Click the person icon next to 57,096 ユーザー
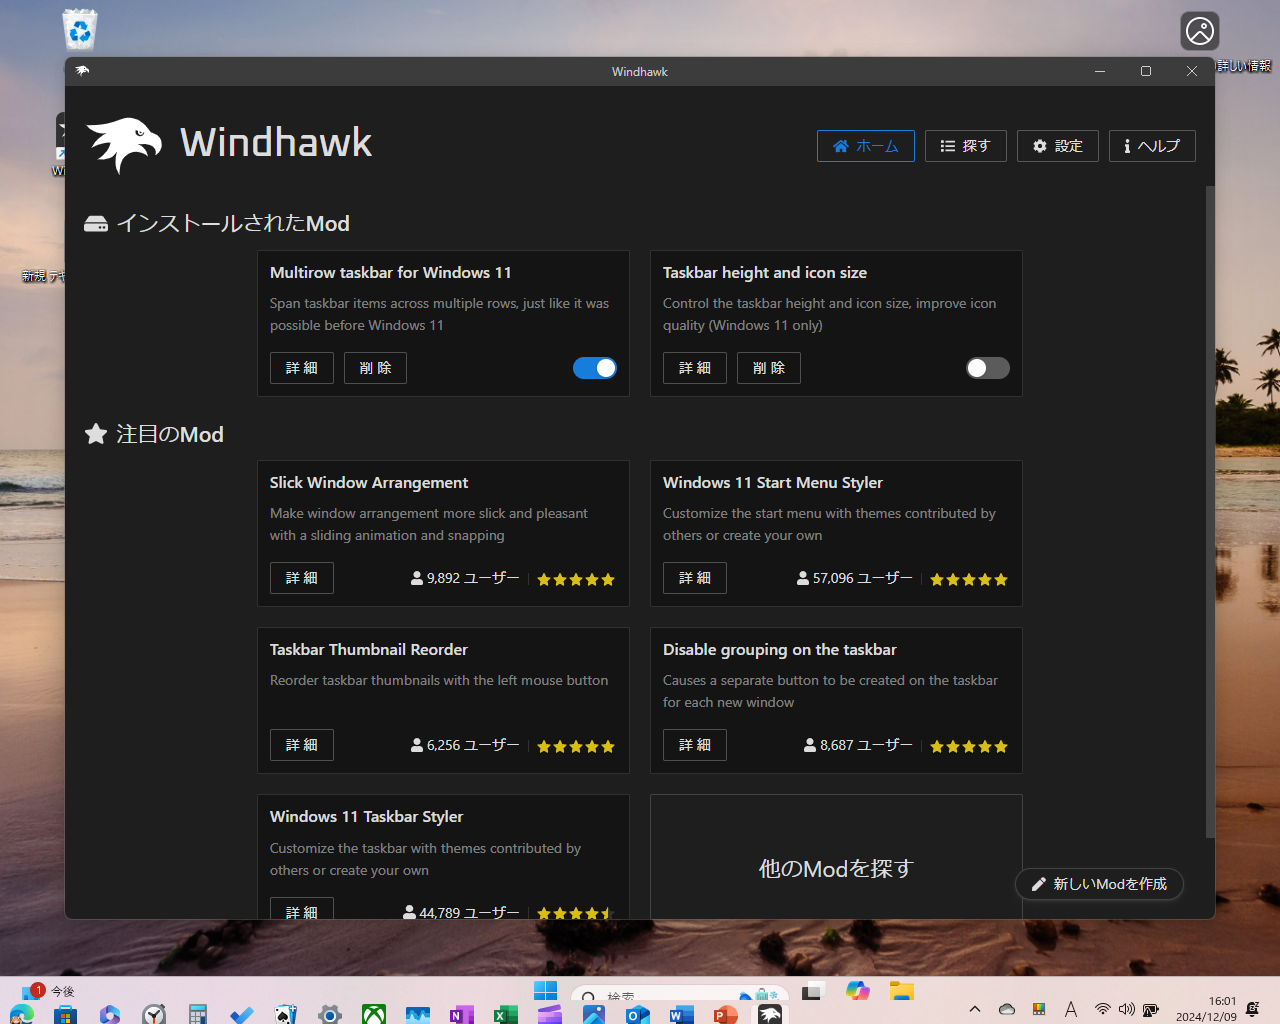 pos(802,577)
